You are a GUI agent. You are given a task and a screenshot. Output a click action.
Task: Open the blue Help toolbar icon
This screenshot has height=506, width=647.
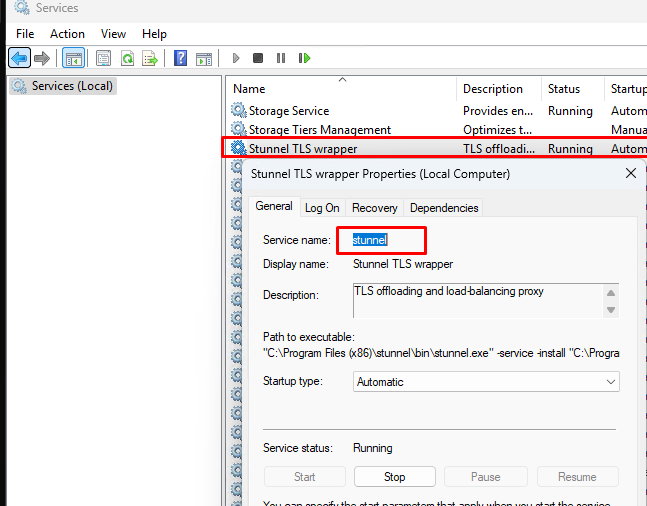tap(180, 59)
